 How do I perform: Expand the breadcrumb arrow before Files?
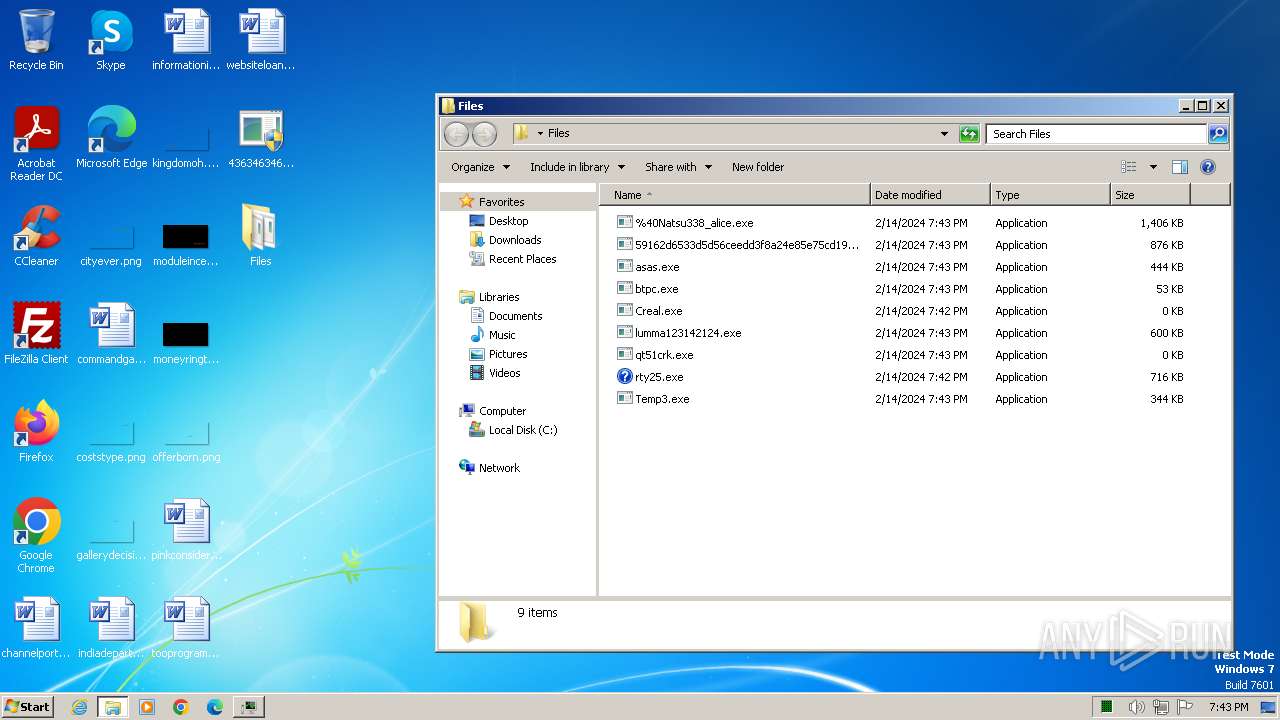pos(540,133)
